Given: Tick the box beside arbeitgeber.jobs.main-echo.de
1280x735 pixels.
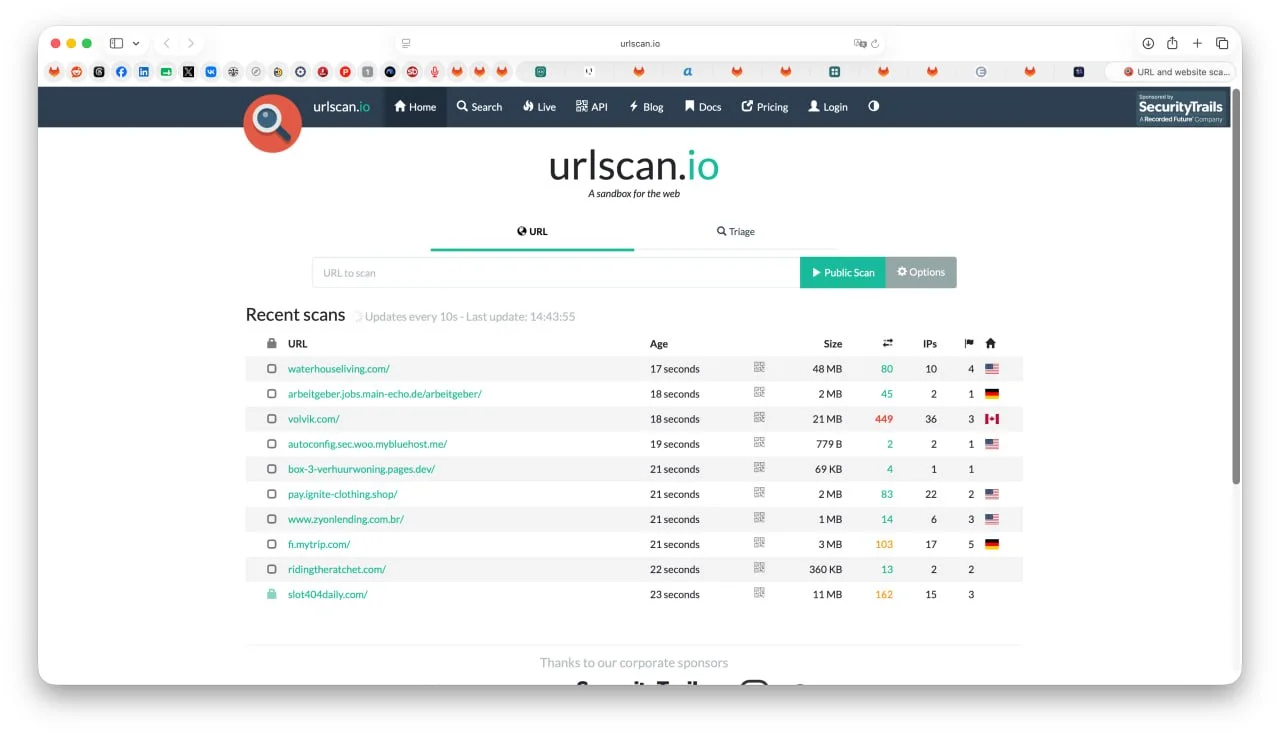Looking at the screenshot, I should pos(271,393).
